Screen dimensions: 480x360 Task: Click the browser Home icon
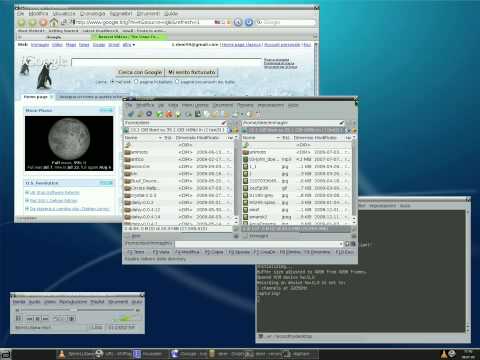(54, 22)
